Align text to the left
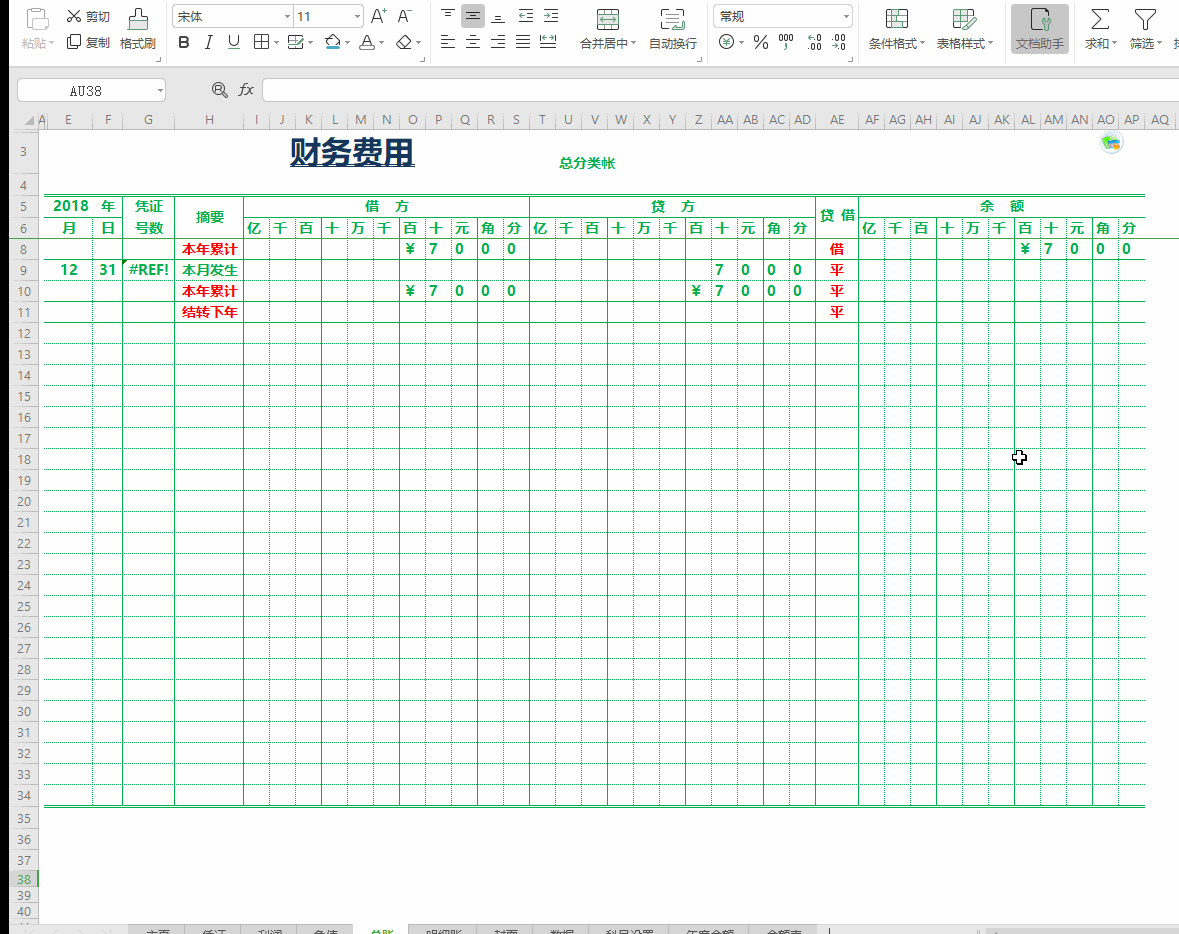Image resolution: width=1179 pixels, height=934 pixels. pos(447,42)
